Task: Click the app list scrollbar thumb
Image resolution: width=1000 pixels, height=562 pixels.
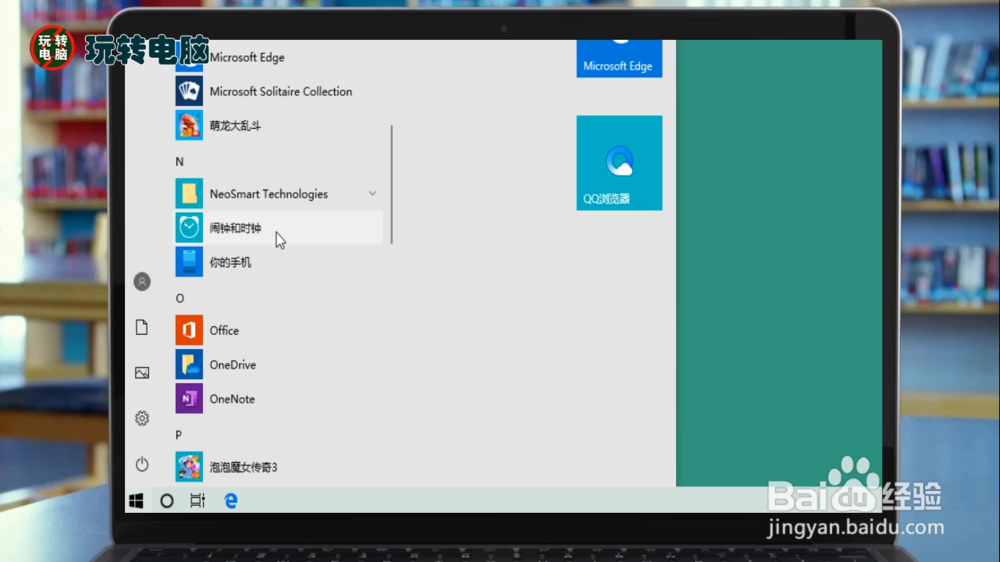Action: coord(392,184)
